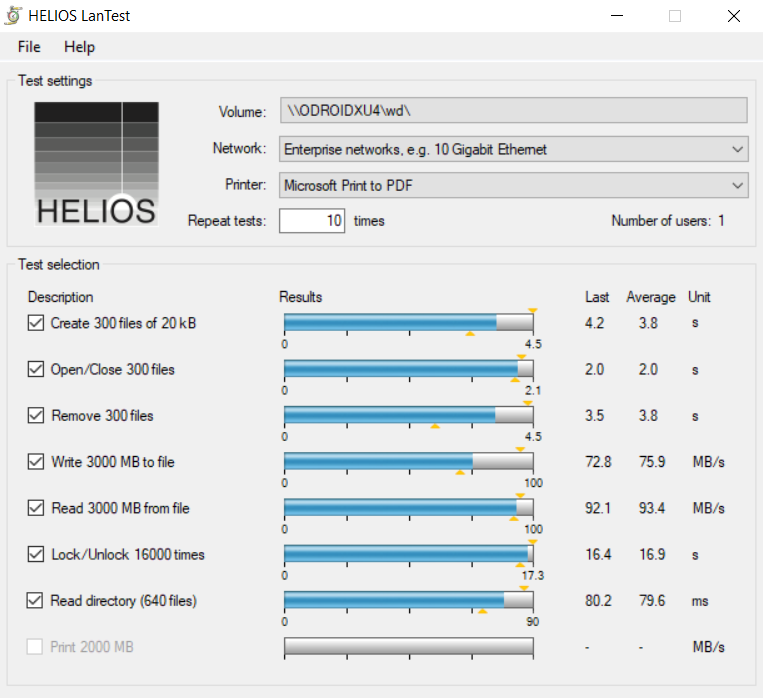Click the Repeat tests count field
Screen dimensions: 763x698
[312, 220]
